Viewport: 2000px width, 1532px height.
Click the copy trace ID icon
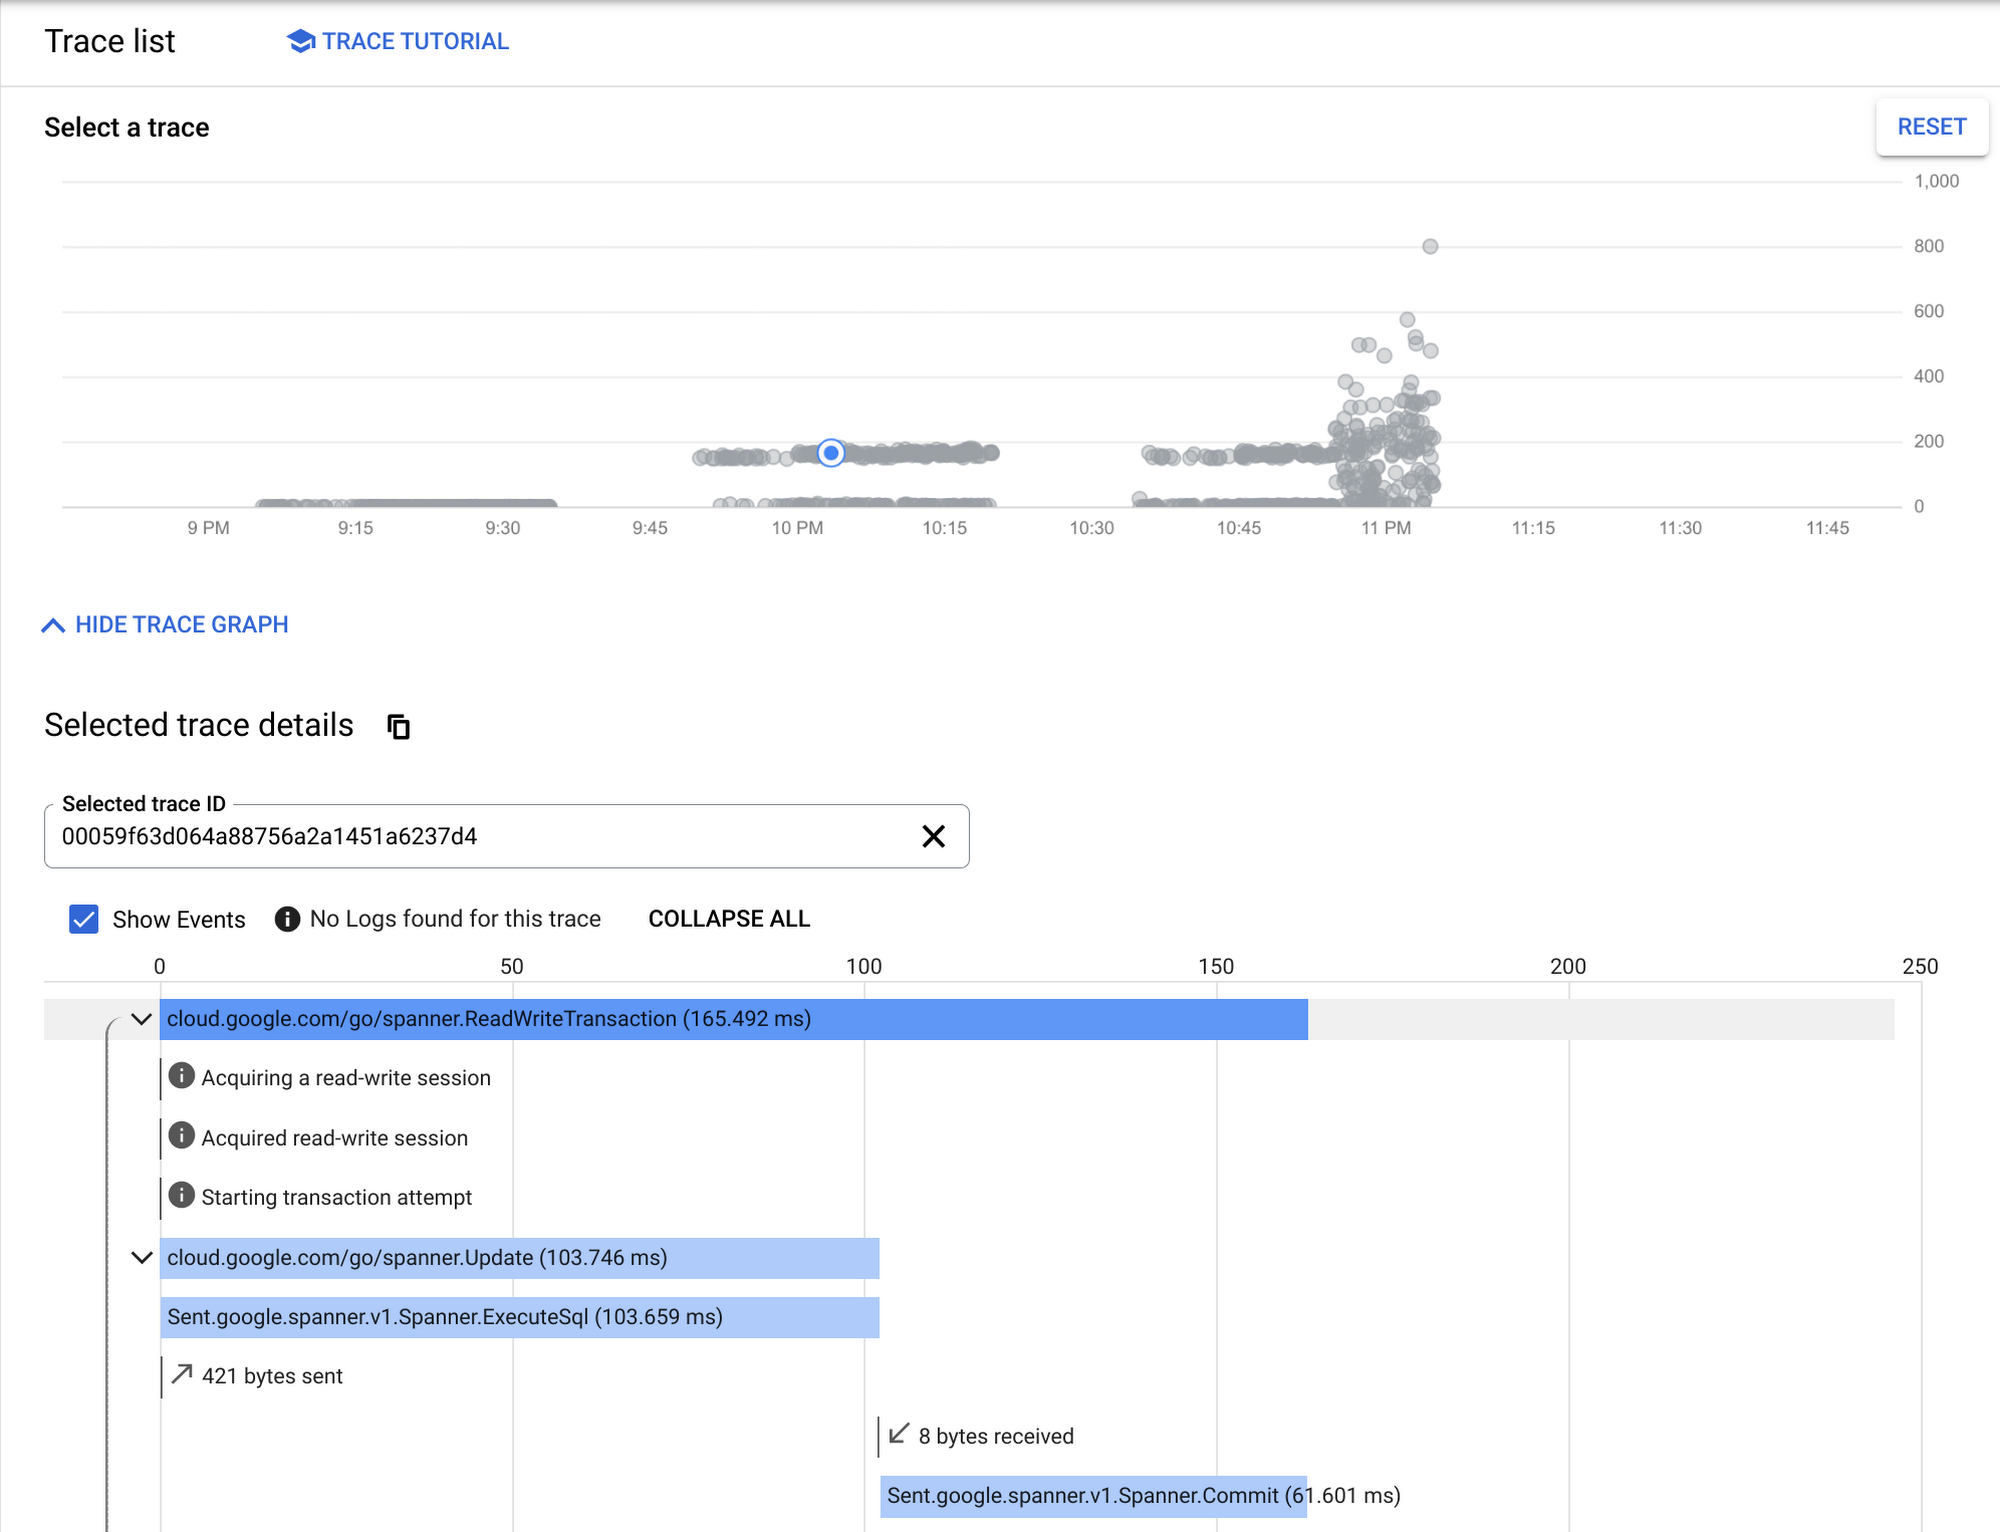(x=397, y=726)
